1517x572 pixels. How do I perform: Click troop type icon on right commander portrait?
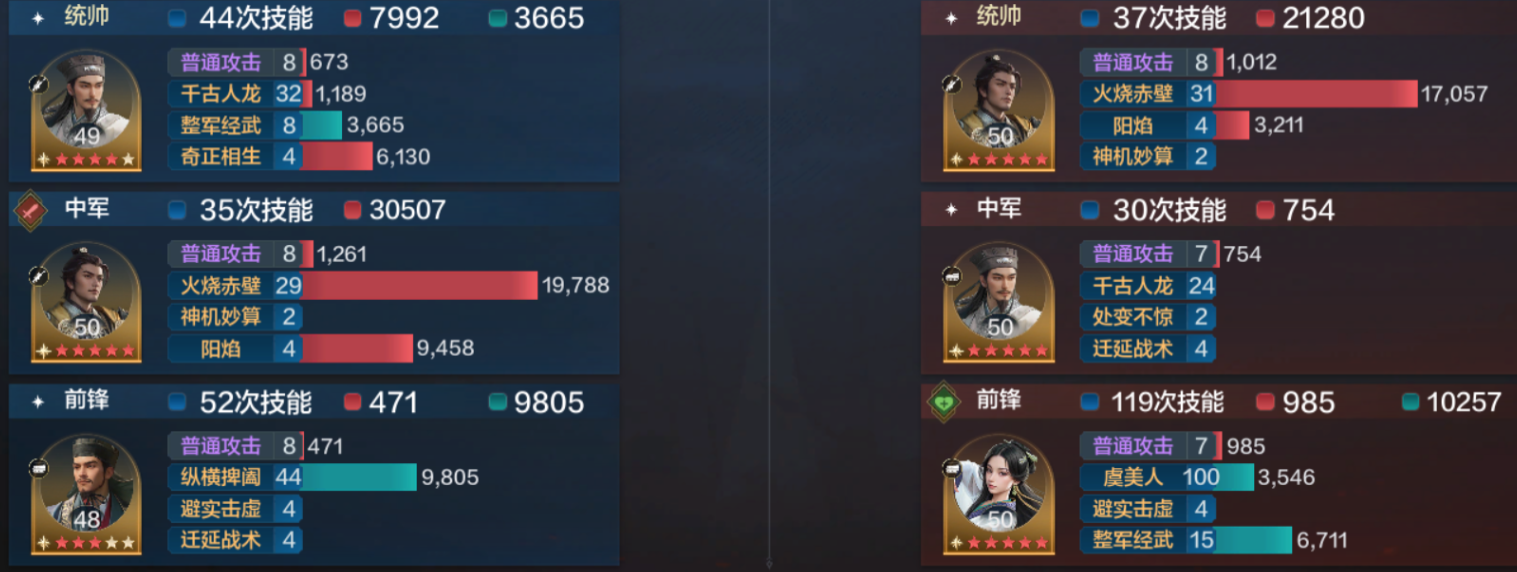click(x=952, y=84)
